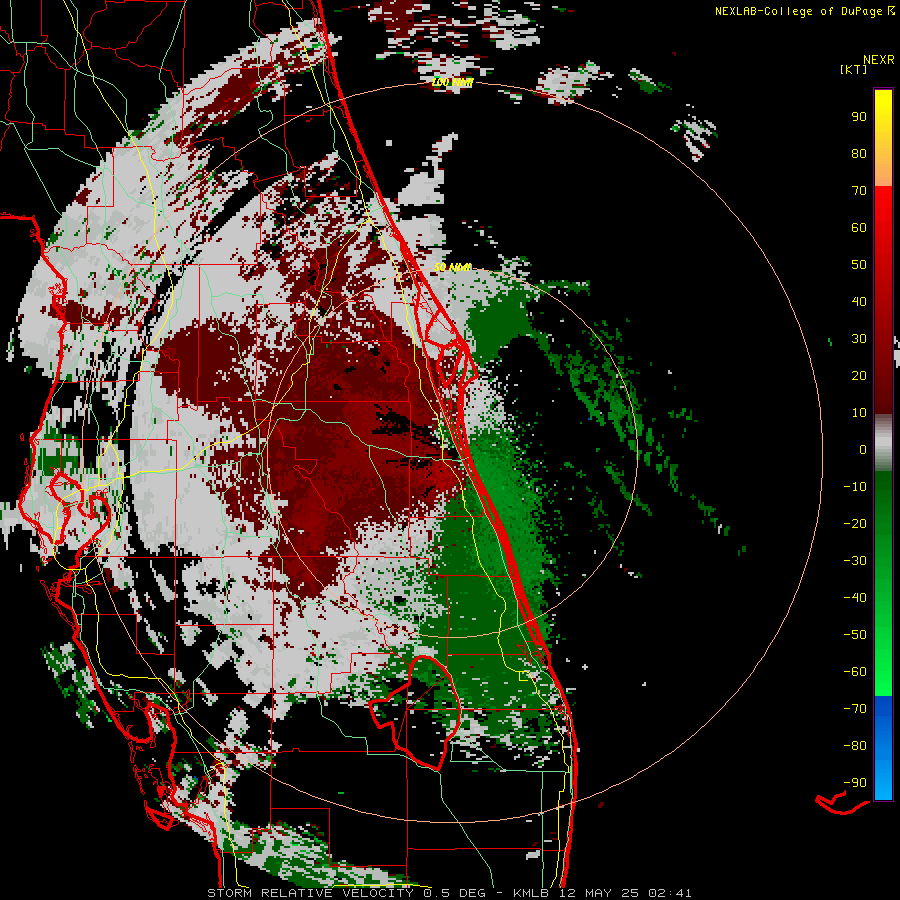Select the 80 knot scale label
Image resolution: width=900 pixels, height=900 pixels.
[859, 153]
